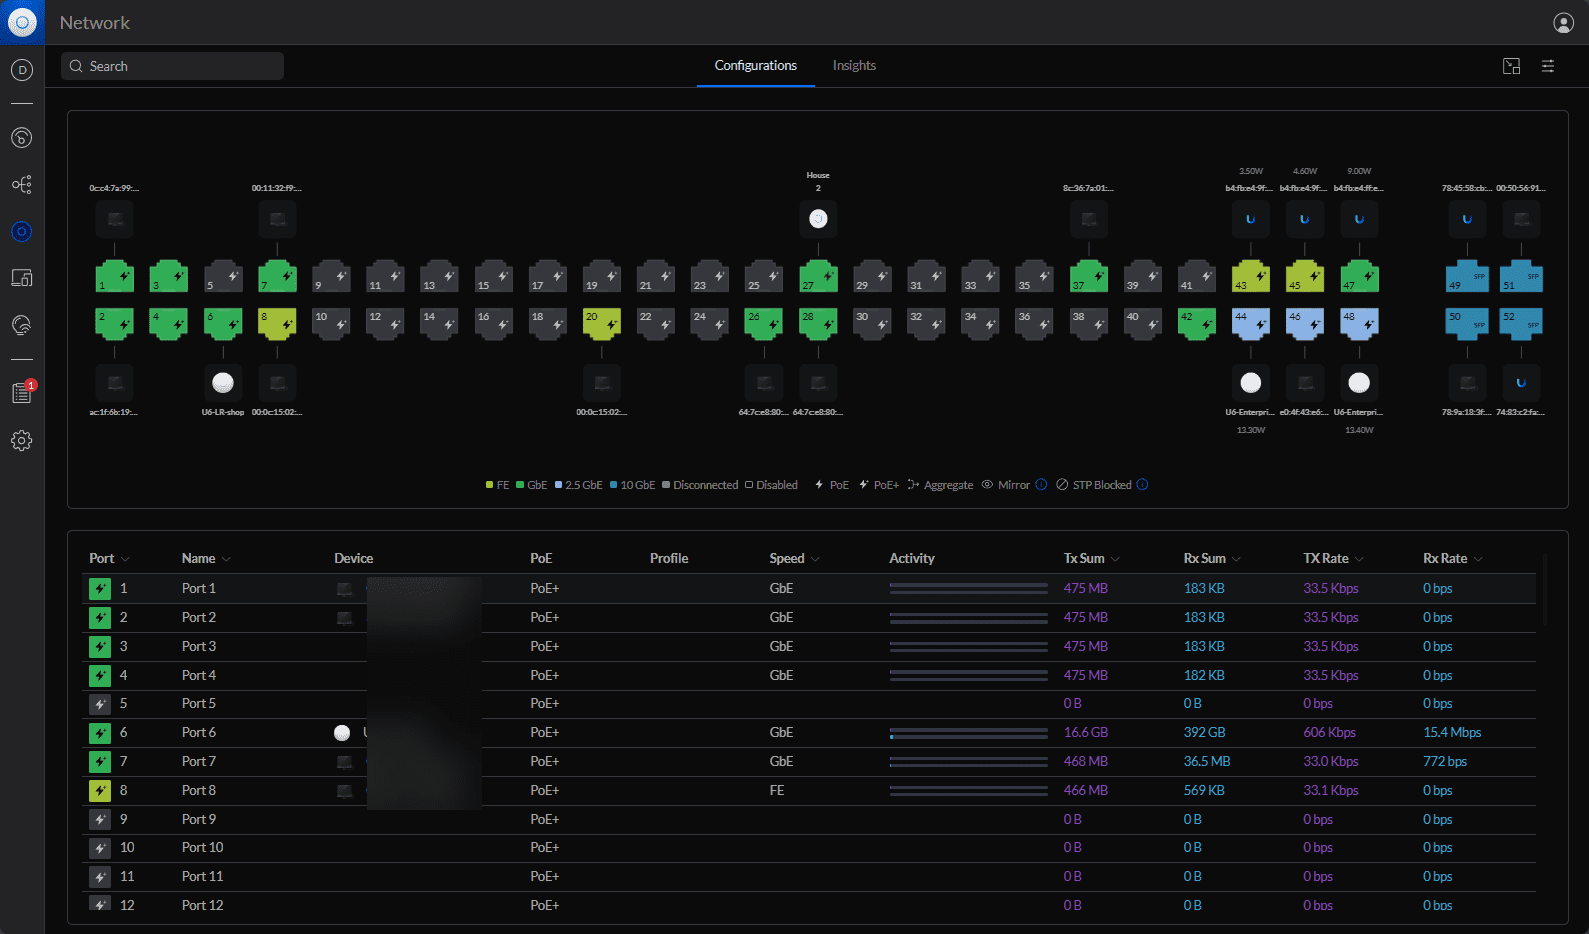
Task: Open the Tx Sum column sort dropdown
Action: pyautogui.click(x=1115, y=559)
